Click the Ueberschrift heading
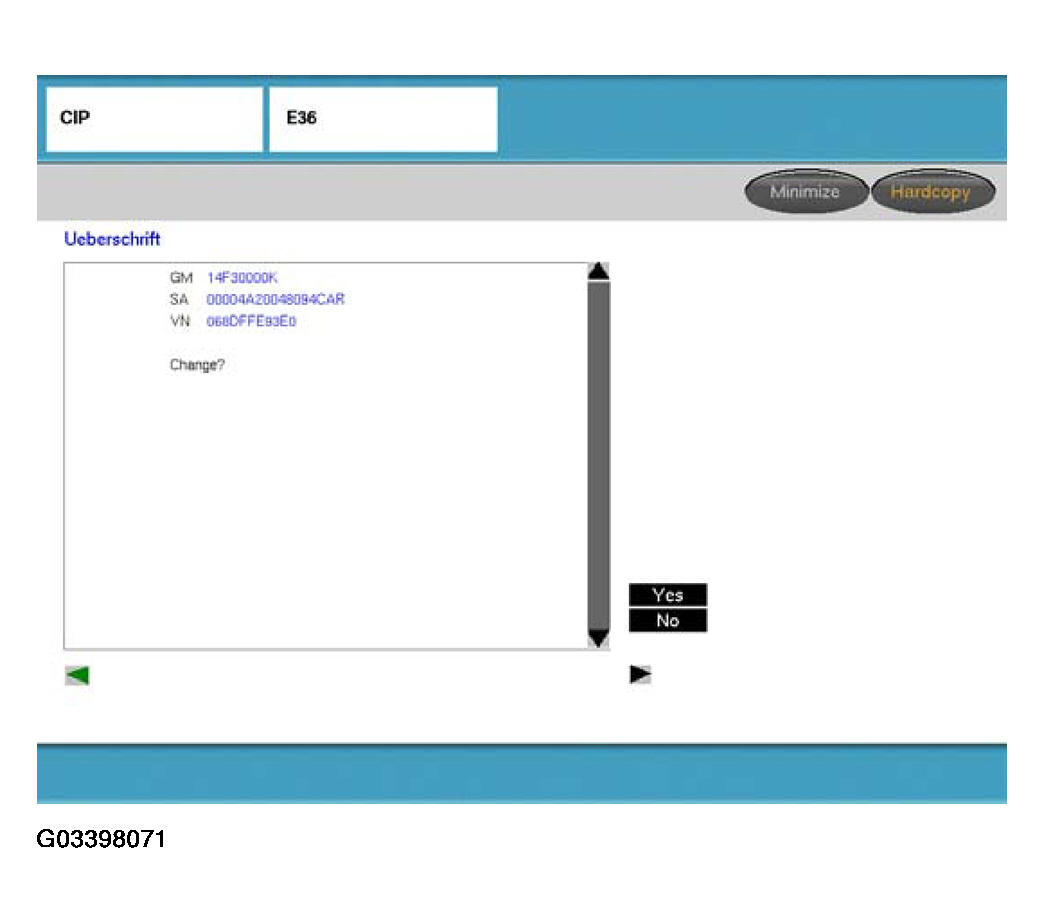This screenshot has height=923, width=1045. [x=112, y=240]
